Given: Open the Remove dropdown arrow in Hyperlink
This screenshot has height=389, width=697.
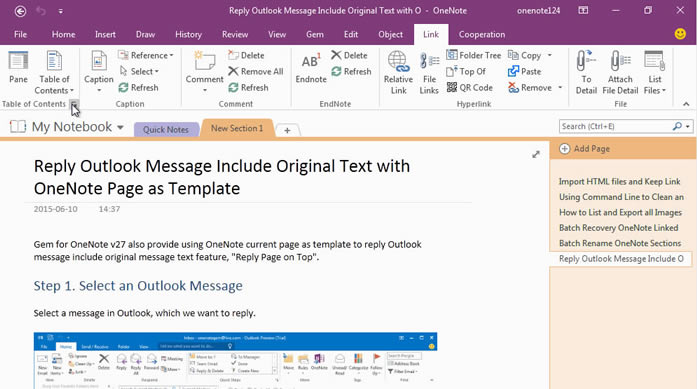Looking at the screenshot, I should click(560, 88).
